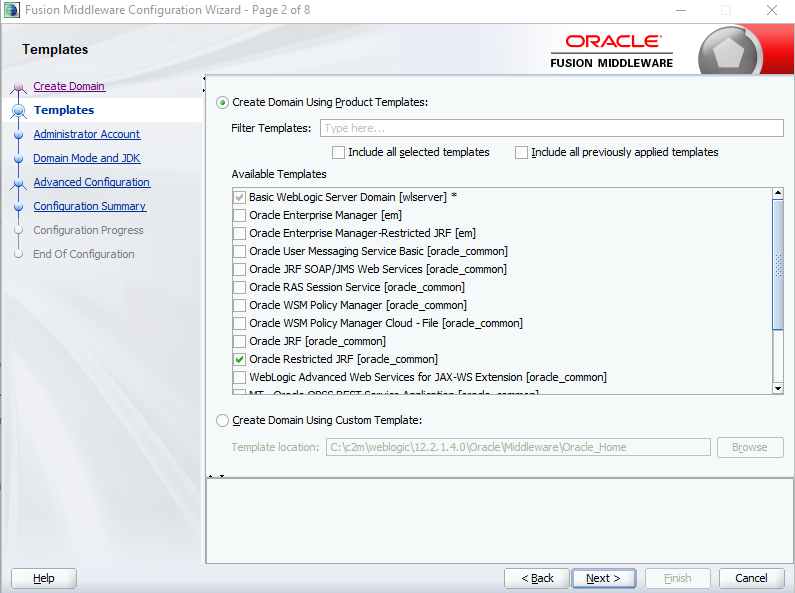Click the Cancel button
This screenshot has height=593, width=795.
(x=751, y=578)
